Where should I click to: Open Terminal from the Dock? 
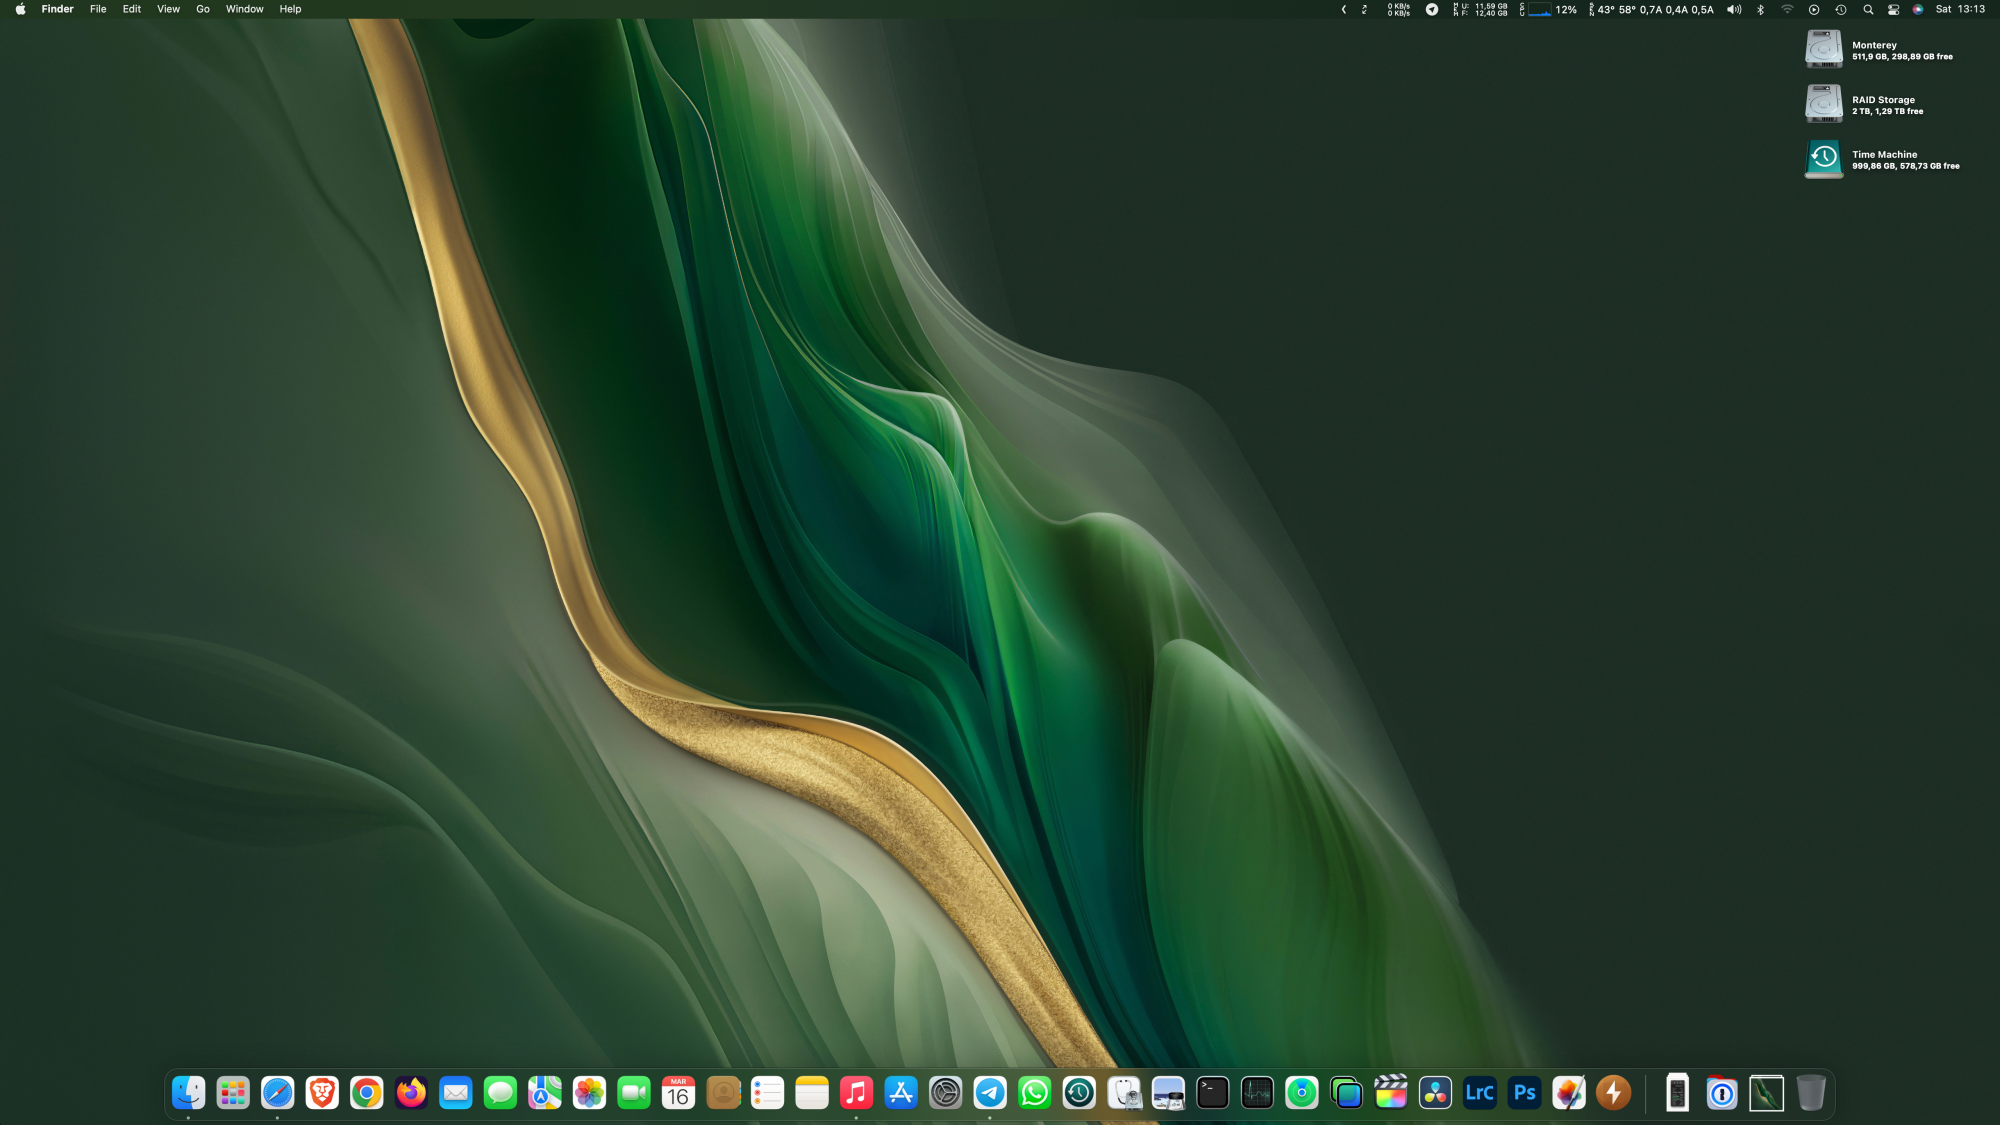pyautogui.click(x=1212, y=1093)
